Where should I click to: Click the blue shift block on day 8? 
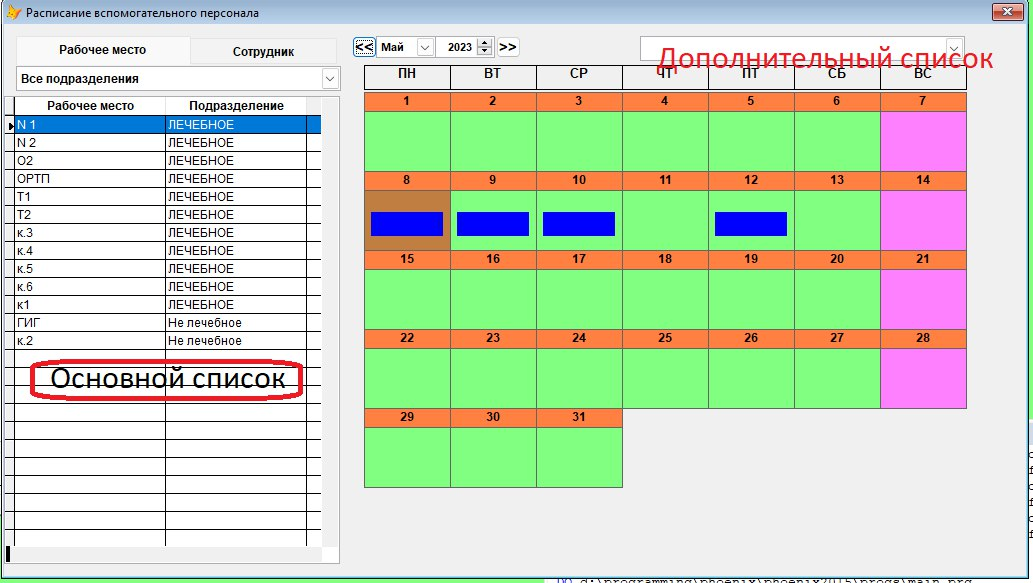click(x=406, y=224)
